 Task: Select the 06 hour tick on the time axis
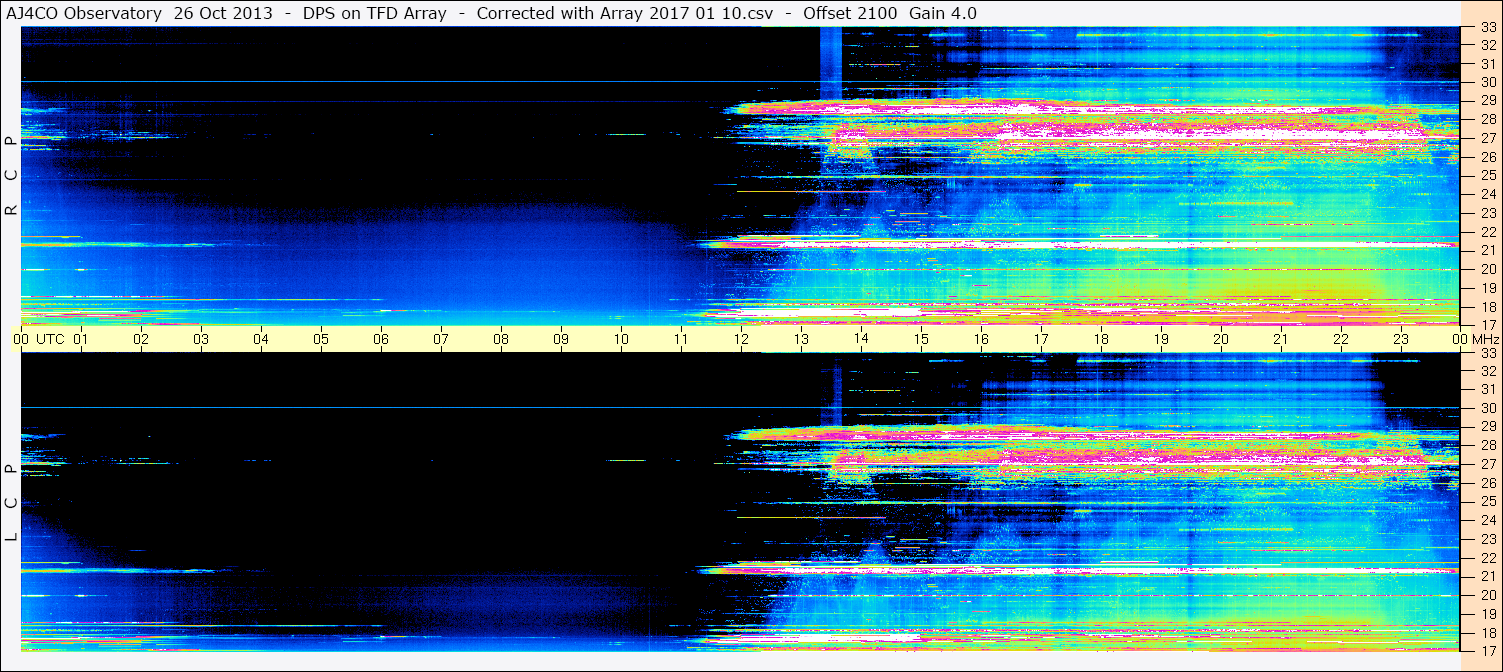tap(381, 339)
